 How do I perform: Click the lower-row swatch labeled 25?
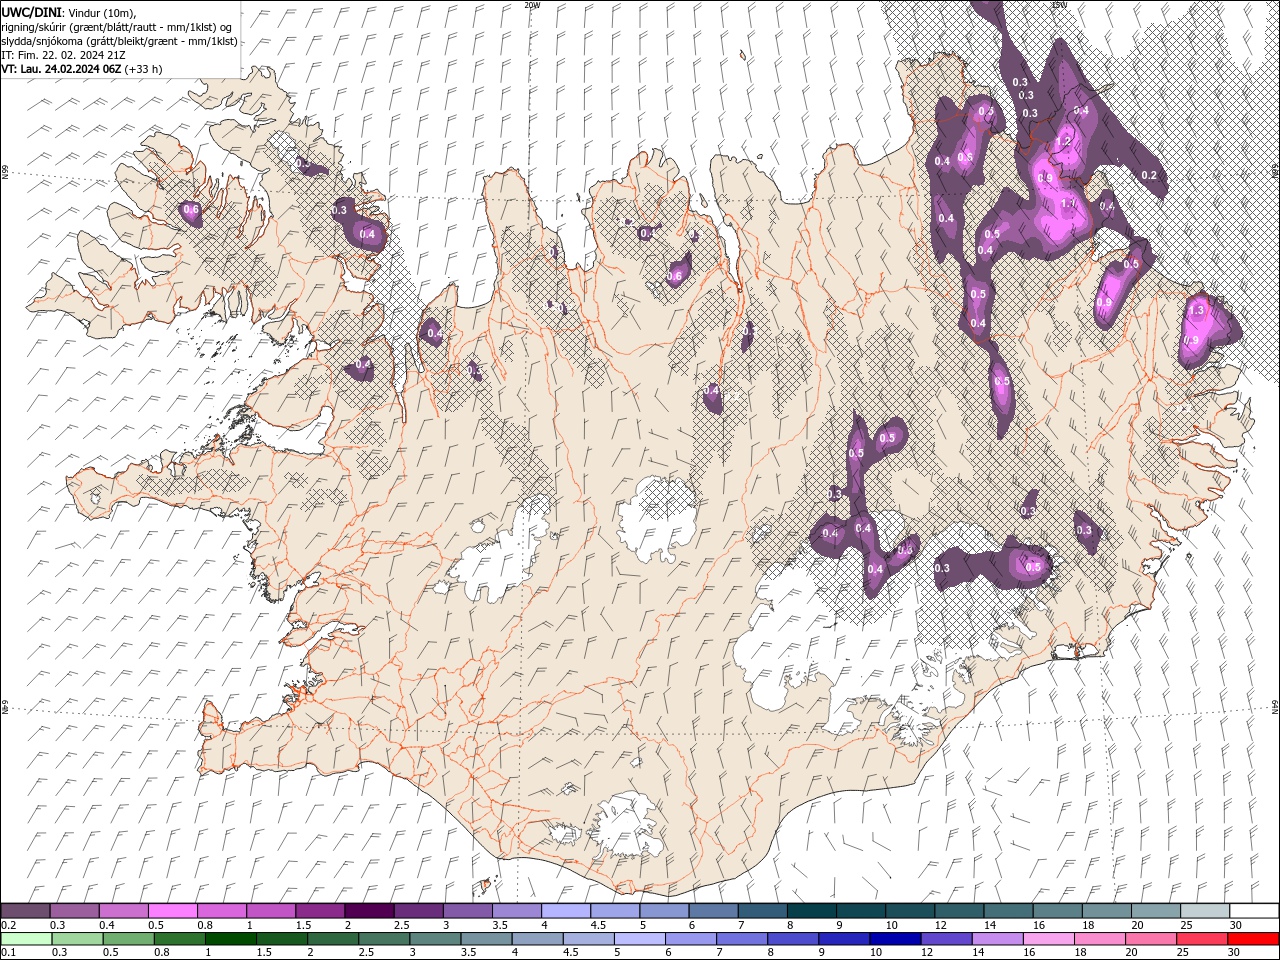[1202, 938]
